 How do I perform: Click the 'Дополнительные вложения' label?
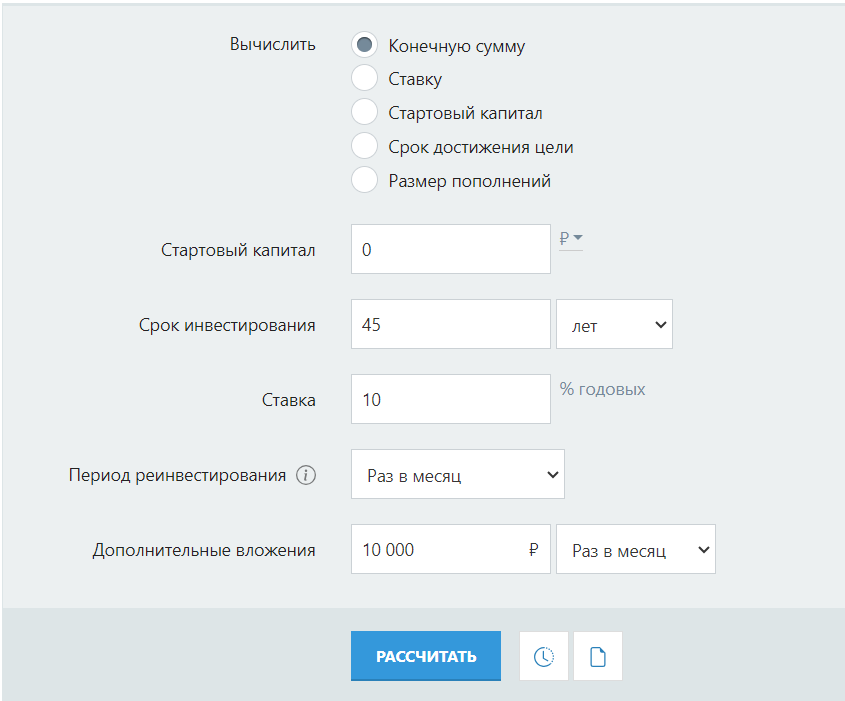pyautogui.click(x=204, y=550)
